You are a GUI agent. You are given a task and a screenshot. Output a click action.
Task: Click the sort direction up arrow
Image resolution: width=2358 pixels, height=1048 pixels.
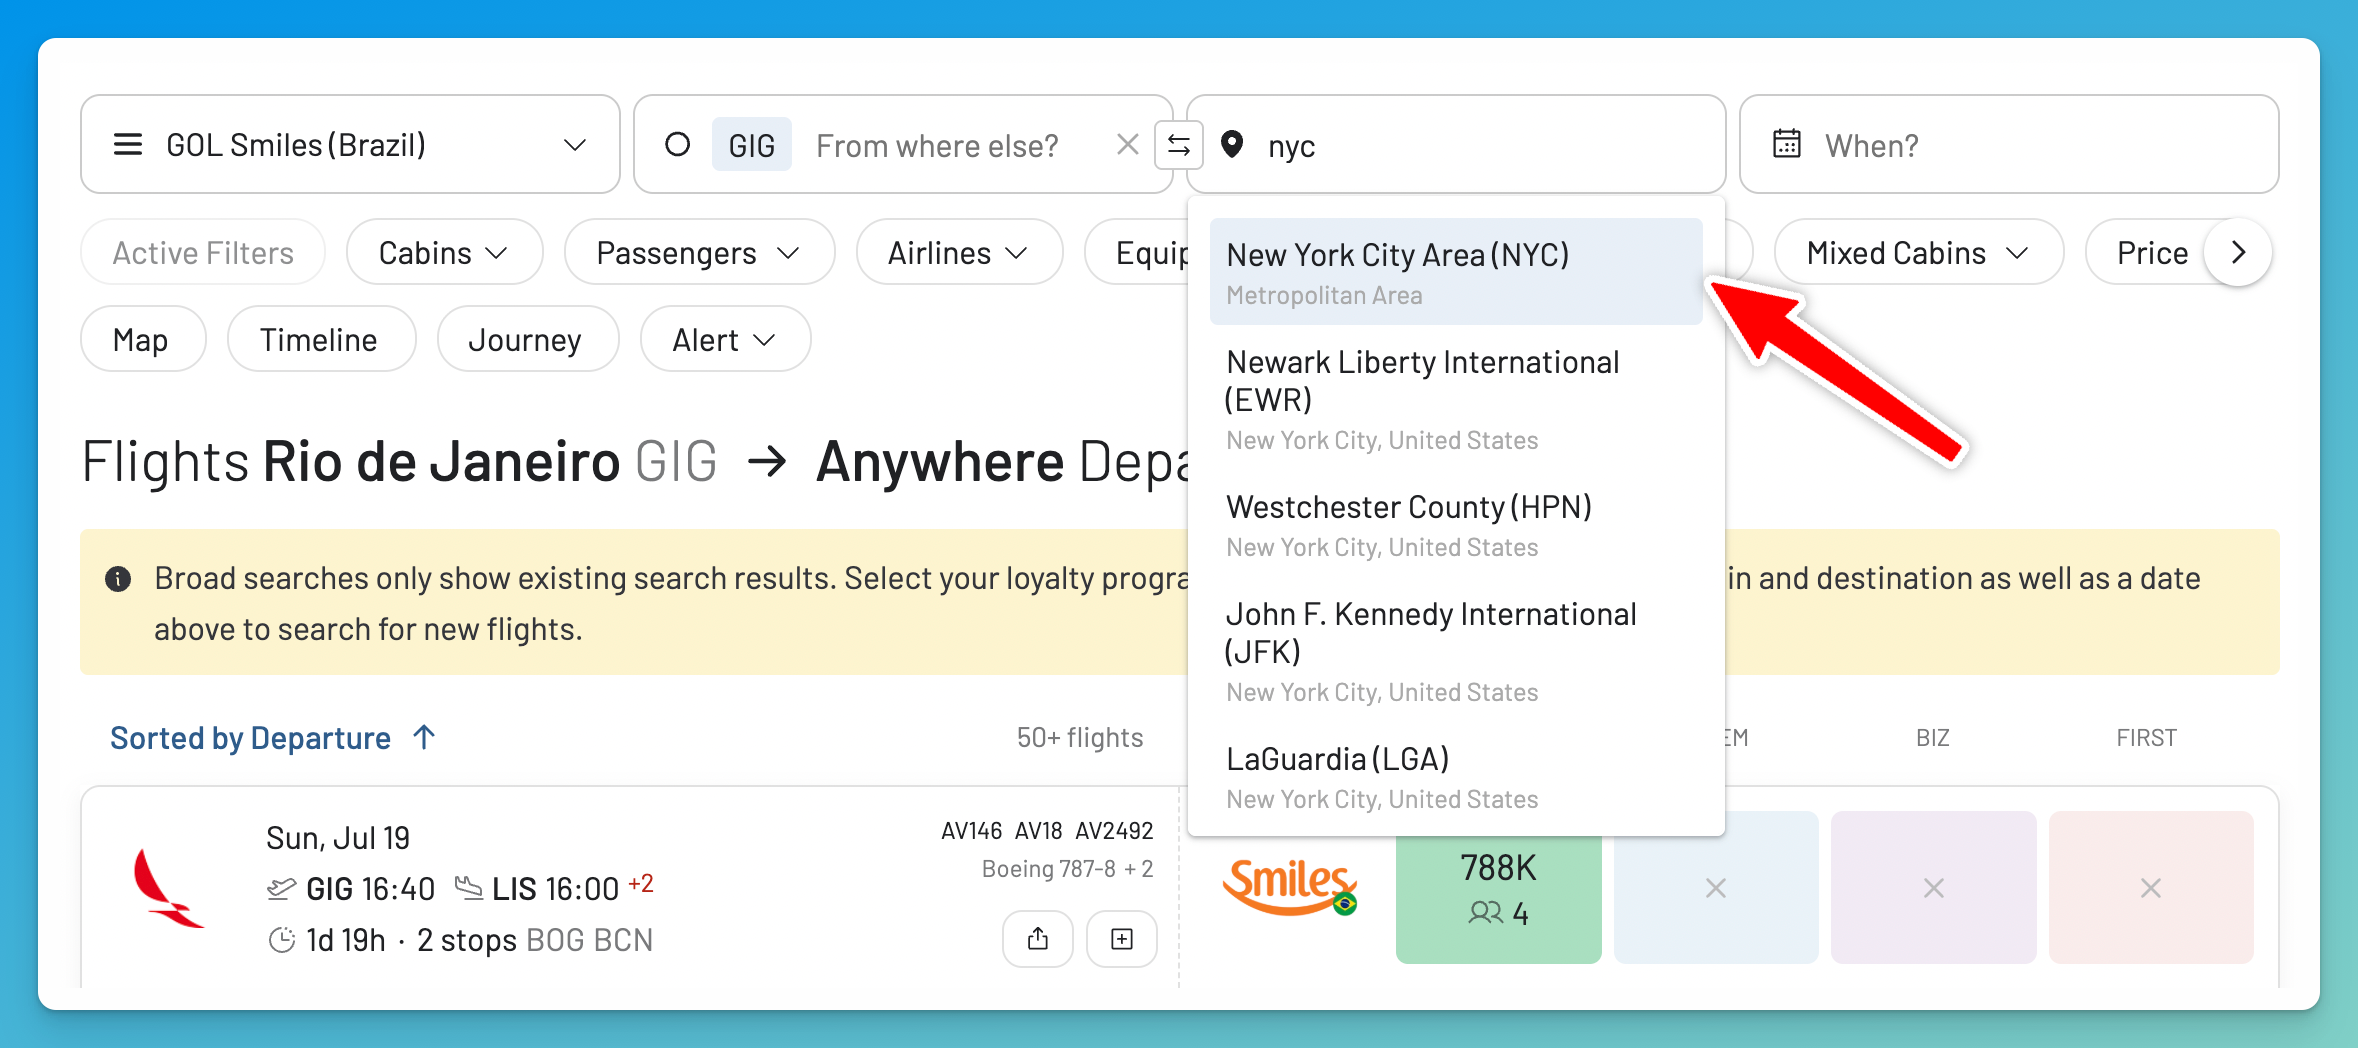click(424, 737)
